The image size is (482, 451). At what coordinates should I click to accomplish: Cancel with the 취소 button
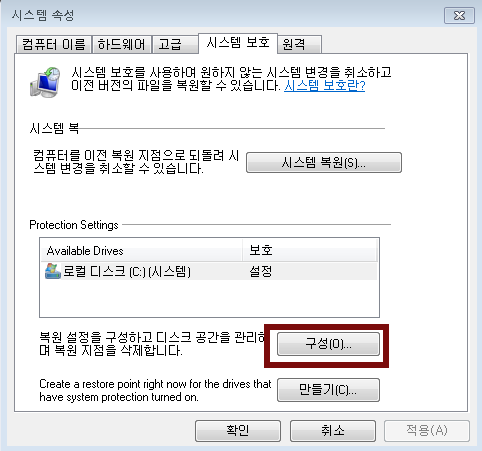click(x=333, y=431)
